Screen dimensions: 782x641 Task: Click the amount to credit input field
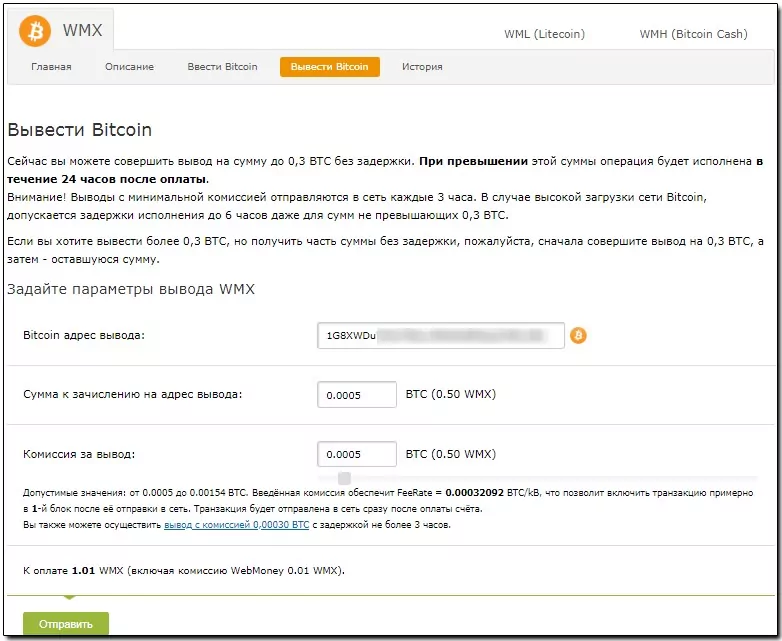(x=357, y=395)
